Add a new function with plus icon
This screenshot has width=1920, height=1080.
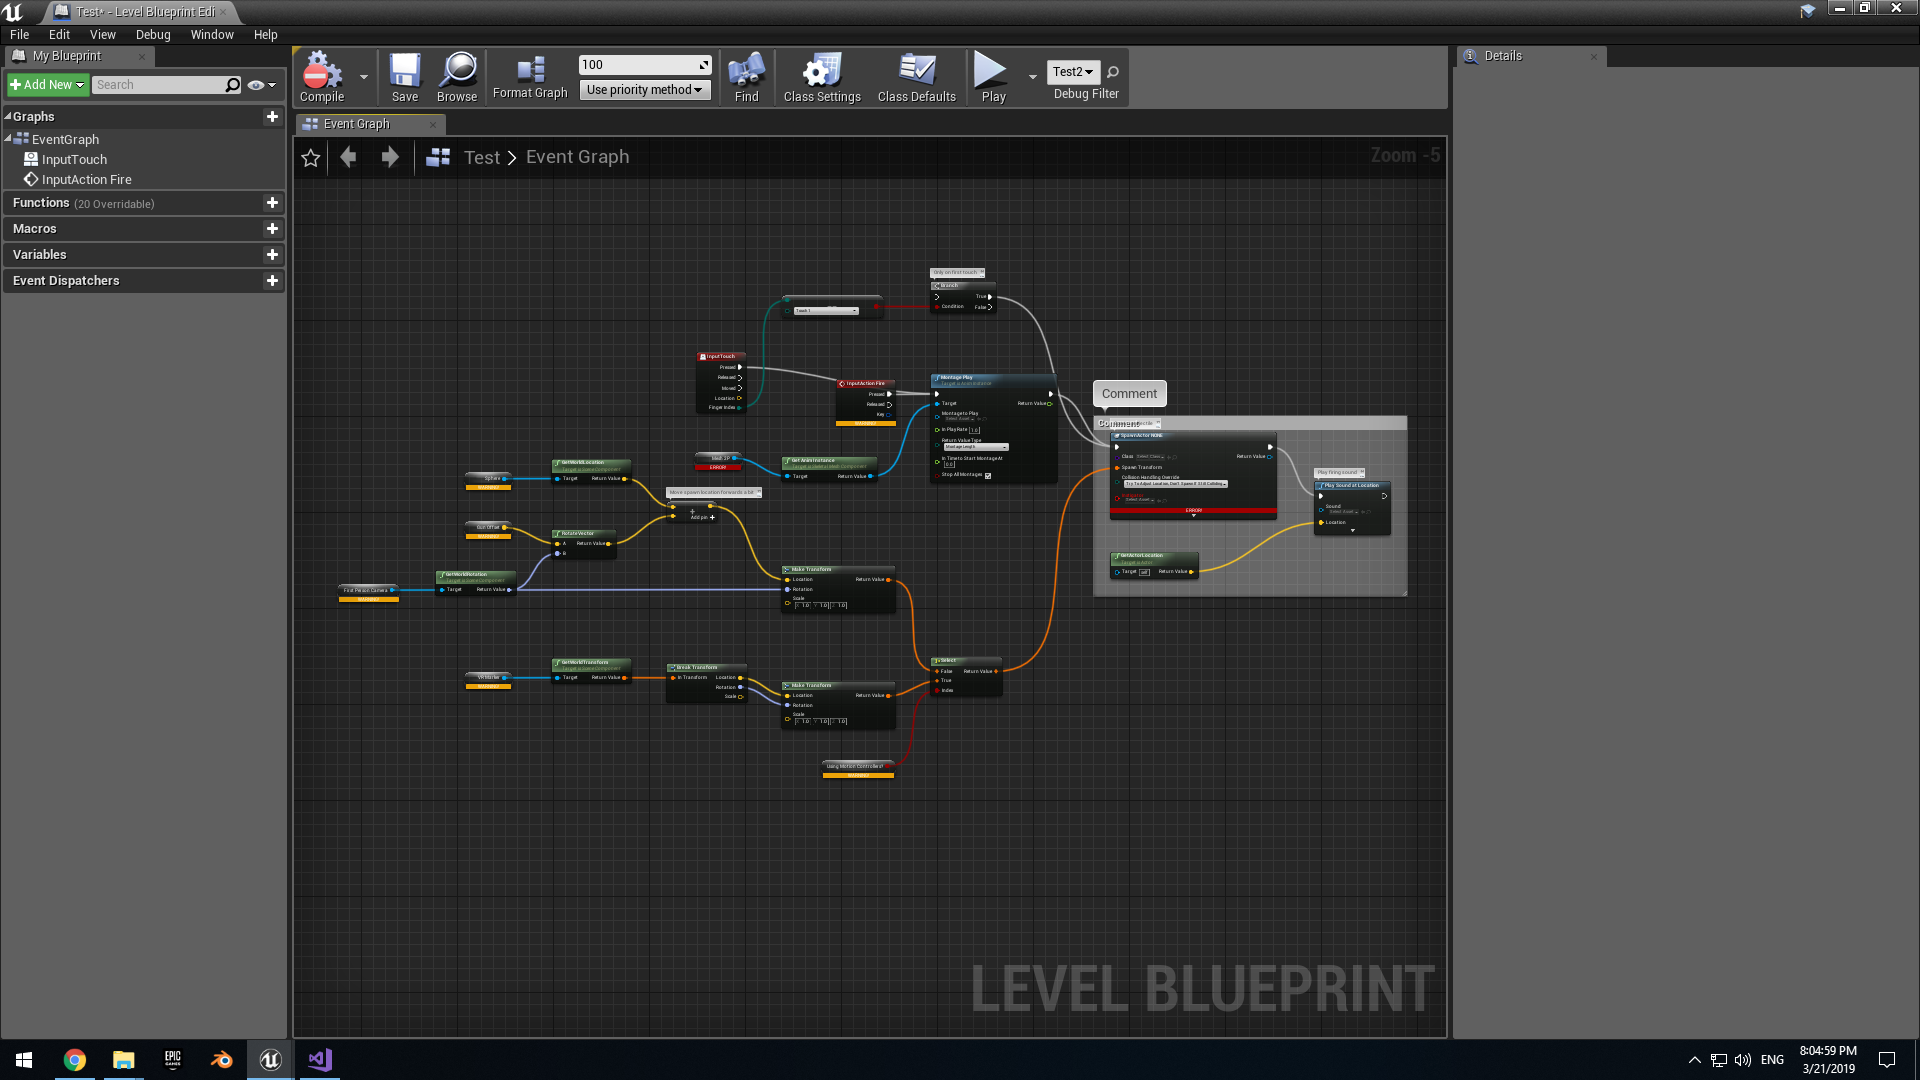click(x=272, y=203)
